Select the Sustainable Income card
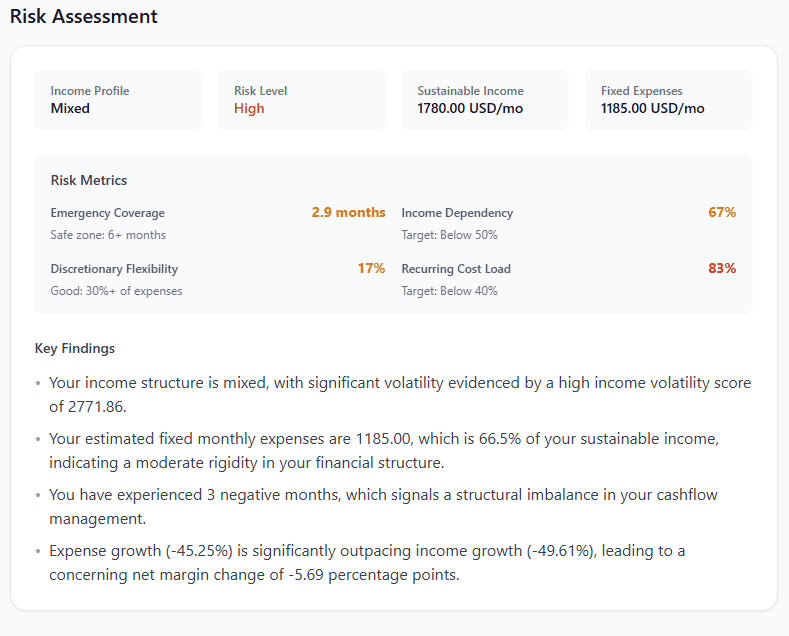Image resolution: width=789 pixels, height=636 pixels. tap(485, 100)
